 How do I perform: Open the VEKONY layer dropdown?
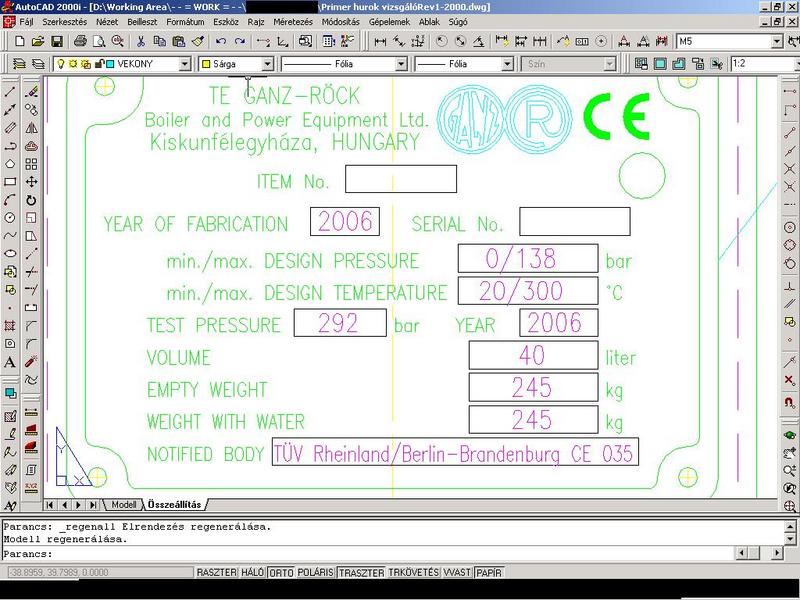pyautogui.click(x=185, y=64)
